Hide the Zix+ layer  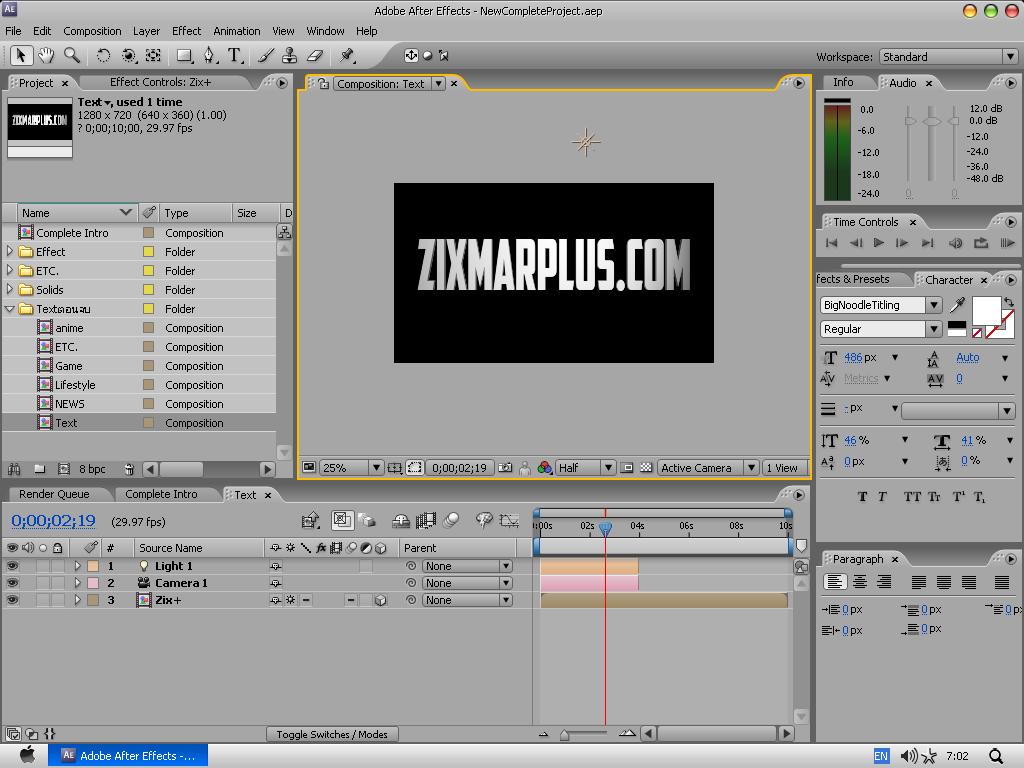click(x=12, y=600)
